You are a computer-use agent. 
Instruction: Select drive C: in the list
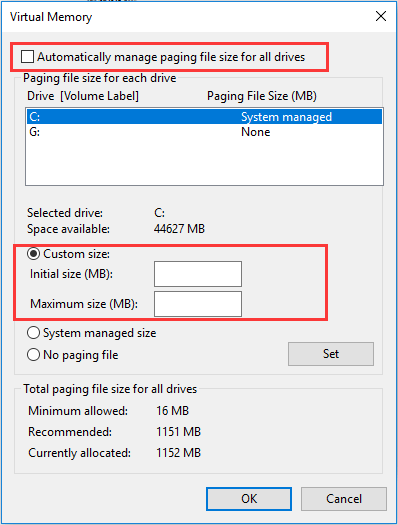pyautogui.click(x=204, y=117)
